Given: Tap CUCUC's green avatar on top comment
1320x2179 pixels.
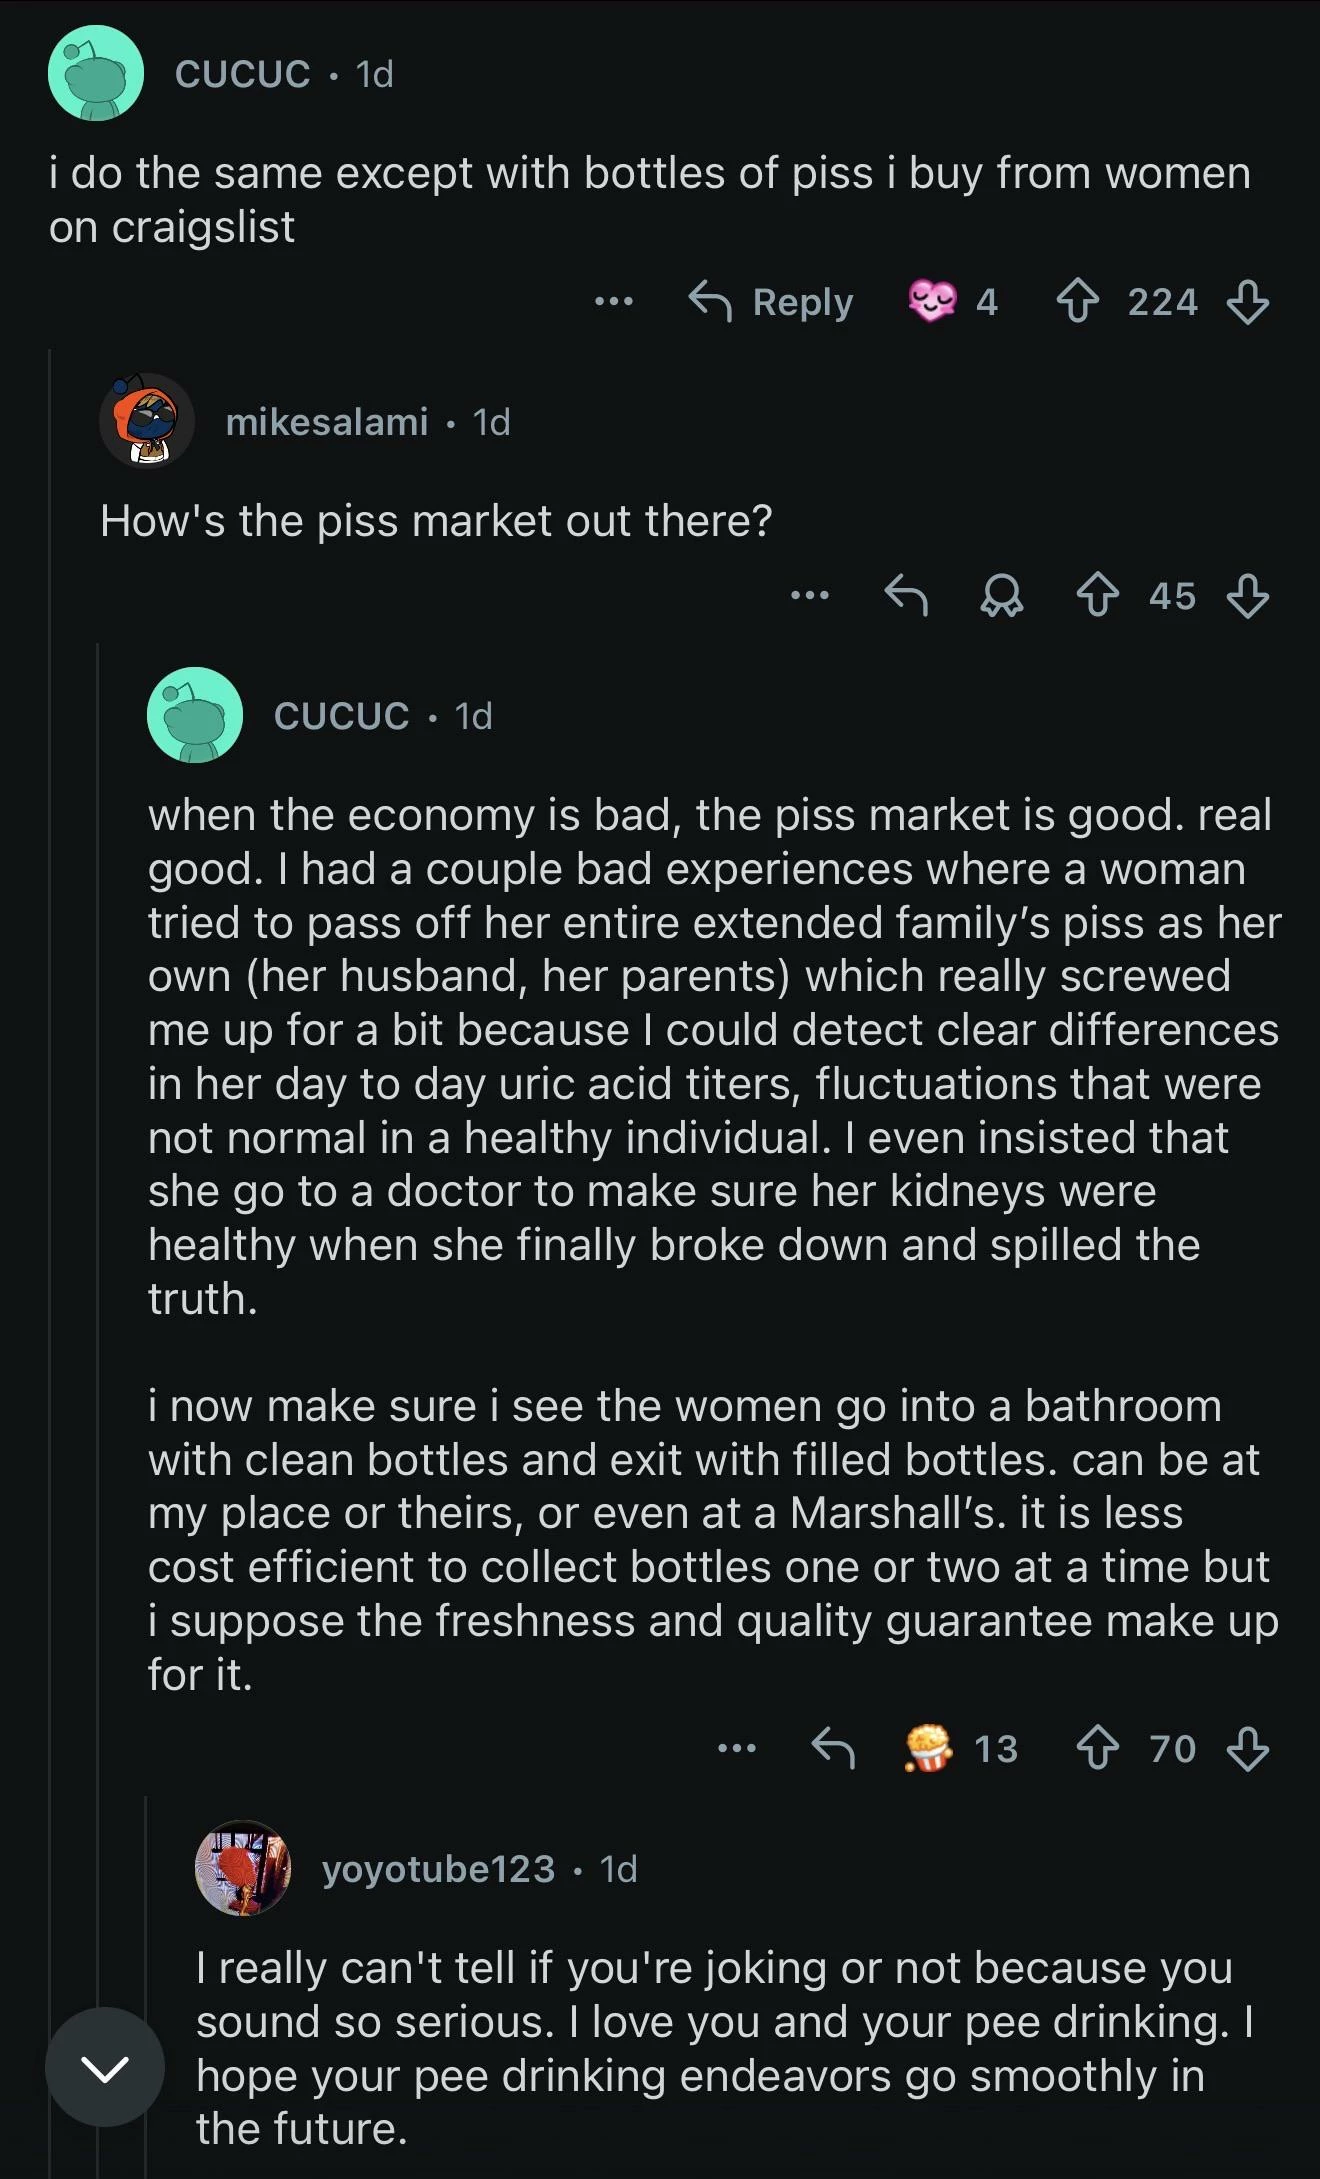Looking at the screenshot, I should click(x=96, y=74).
